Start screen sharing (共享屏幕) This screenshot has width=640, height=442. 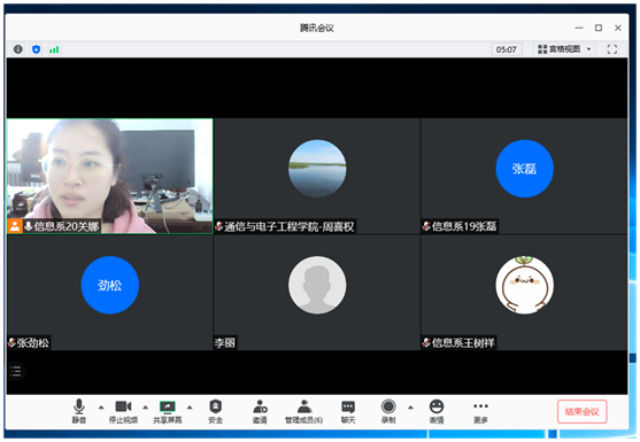point(167,411)
